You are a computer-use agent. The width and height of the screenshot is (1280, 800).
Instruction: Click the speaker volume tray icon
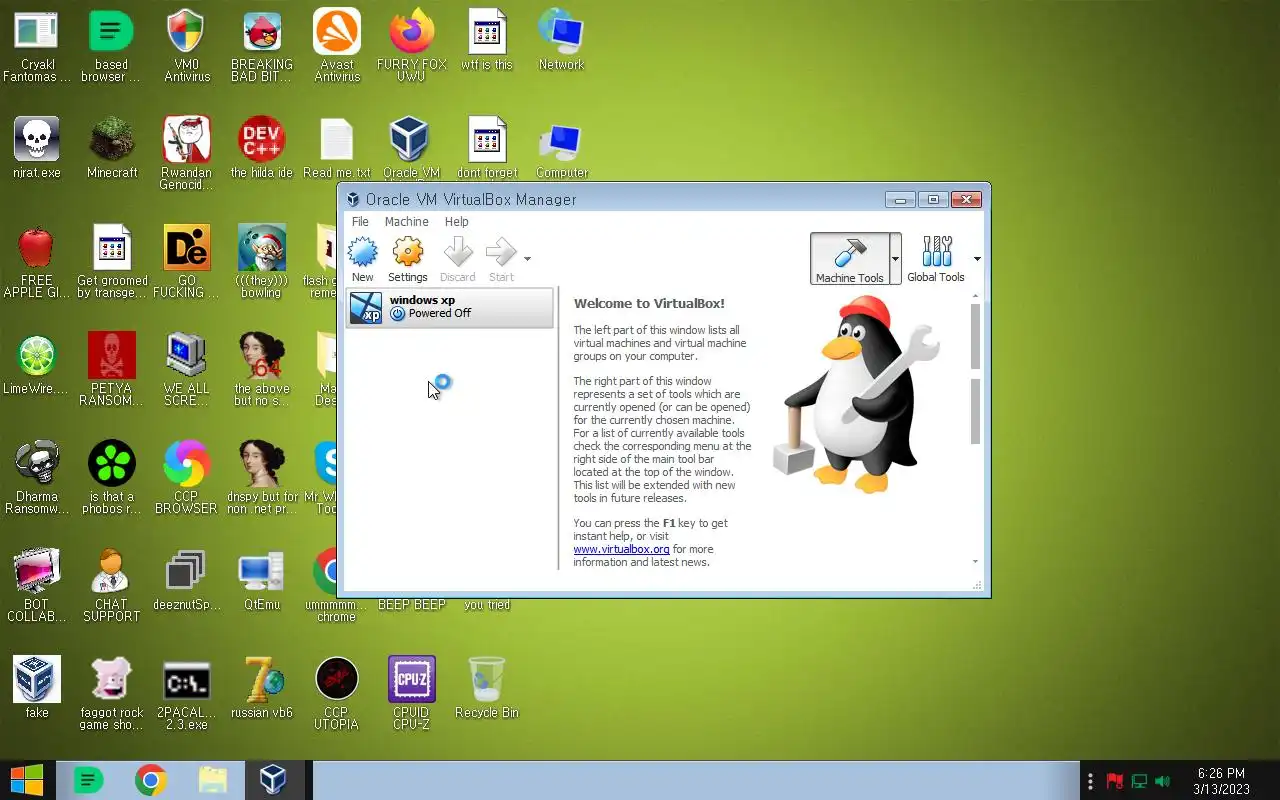coord(1162,781)
